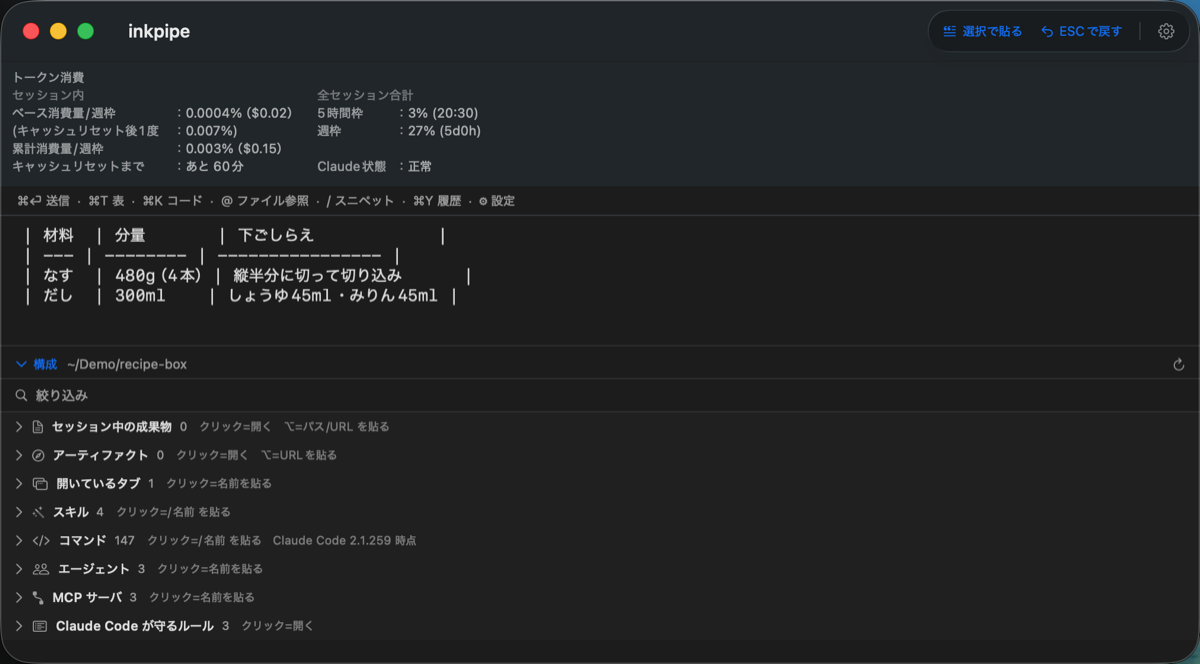Select the スキル label
The image size is (1200, 664).
(x=70, y=512)
